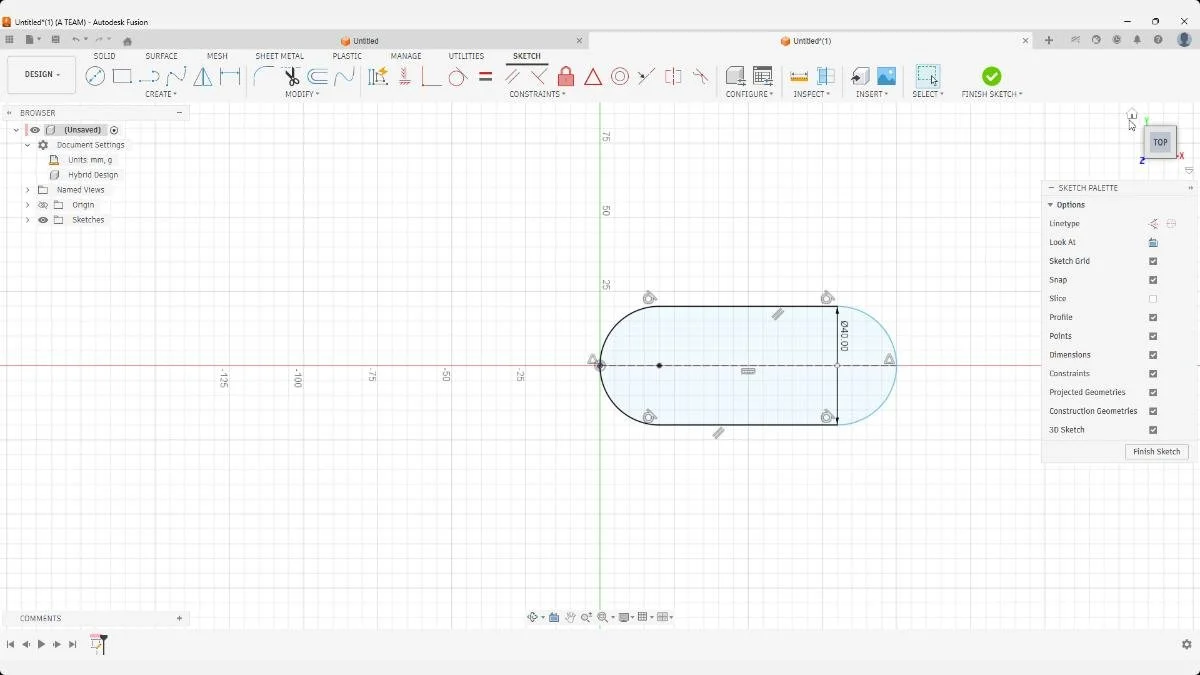The height and width of the screenshot is (675, 1200).
Task: Select the Trim tool with scissors icon
Action: point(290,76)
